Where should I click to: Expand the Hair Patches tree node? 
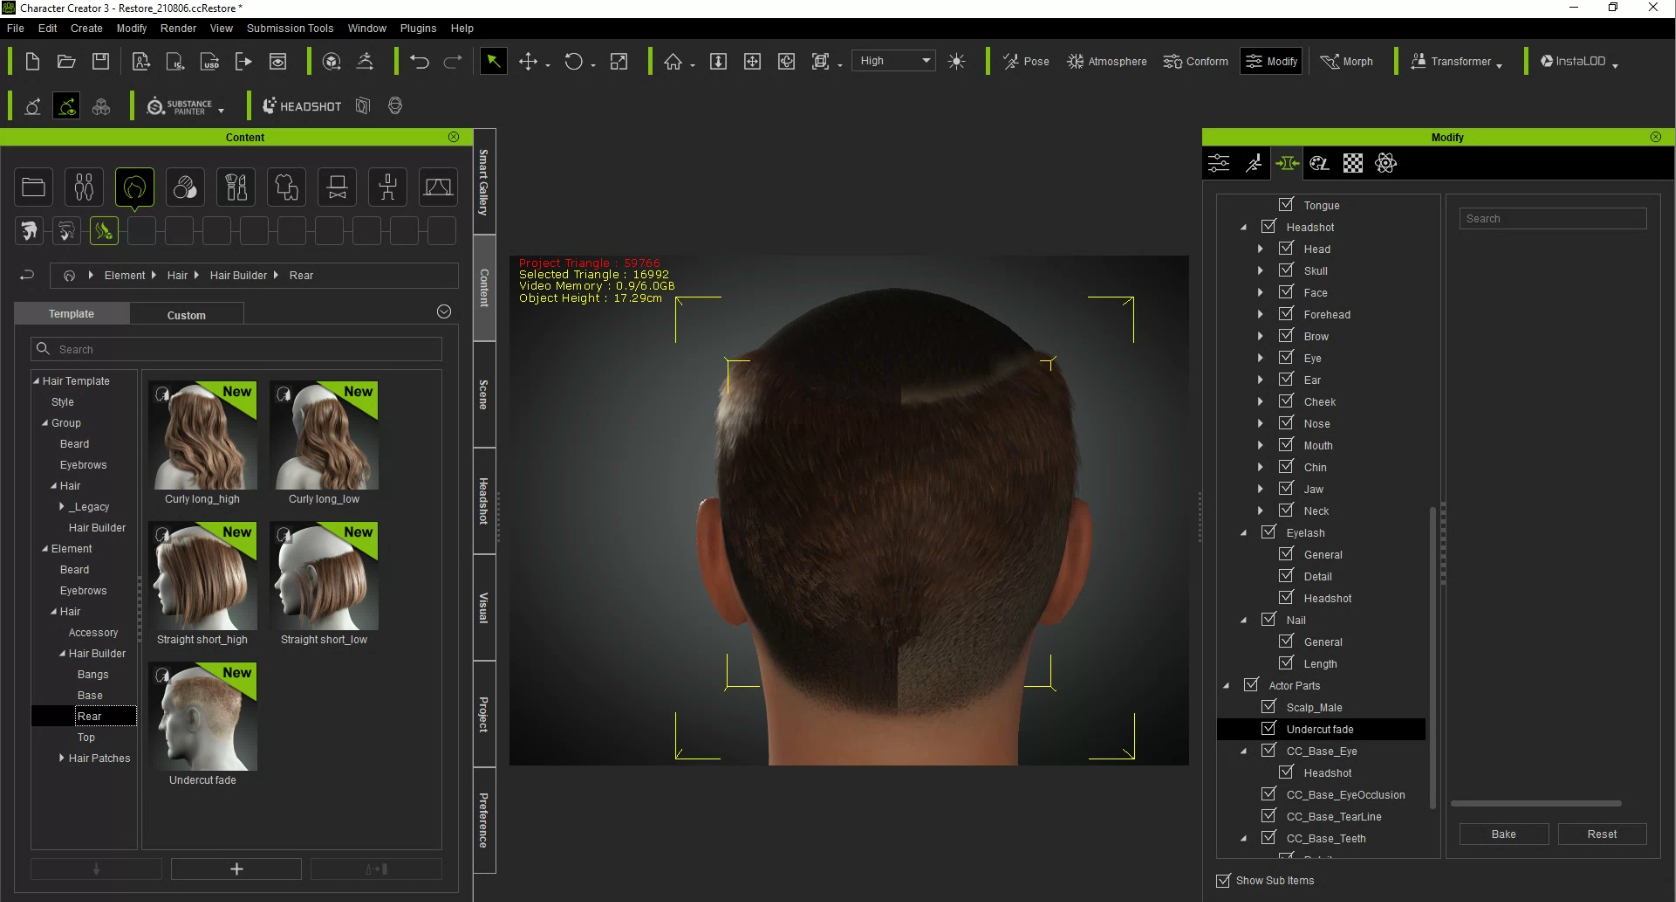62,758
